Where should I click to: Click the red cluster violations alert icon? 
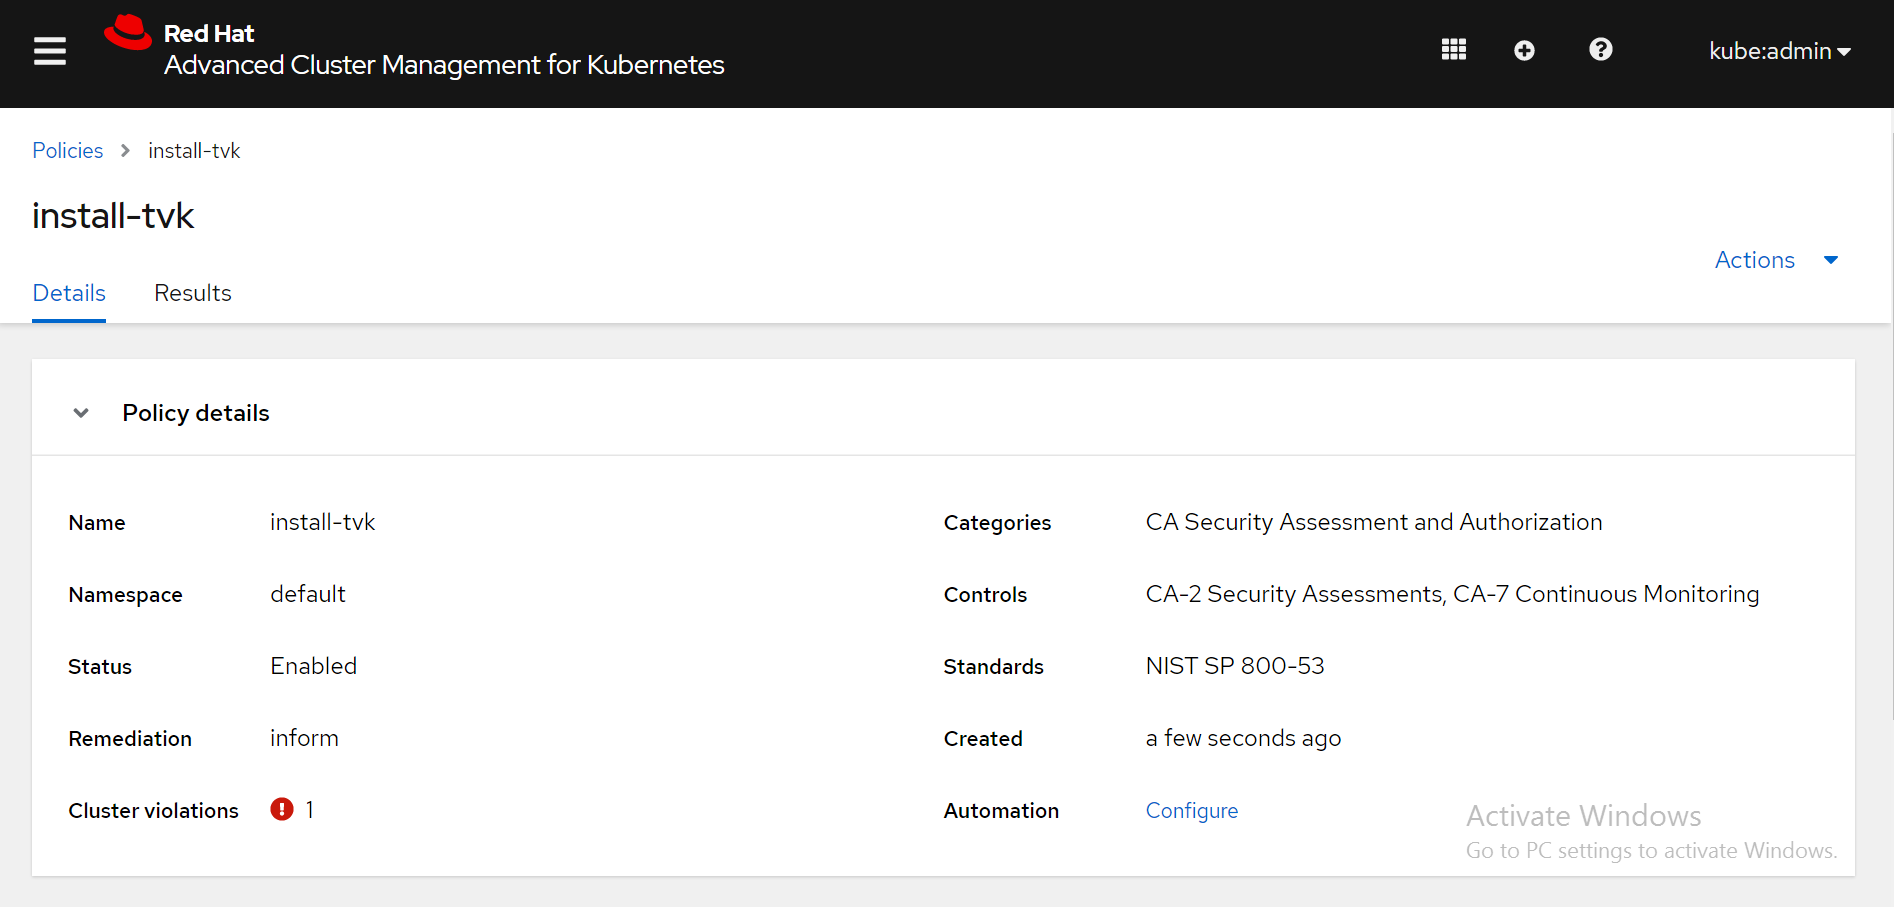[x=282, y=809]
